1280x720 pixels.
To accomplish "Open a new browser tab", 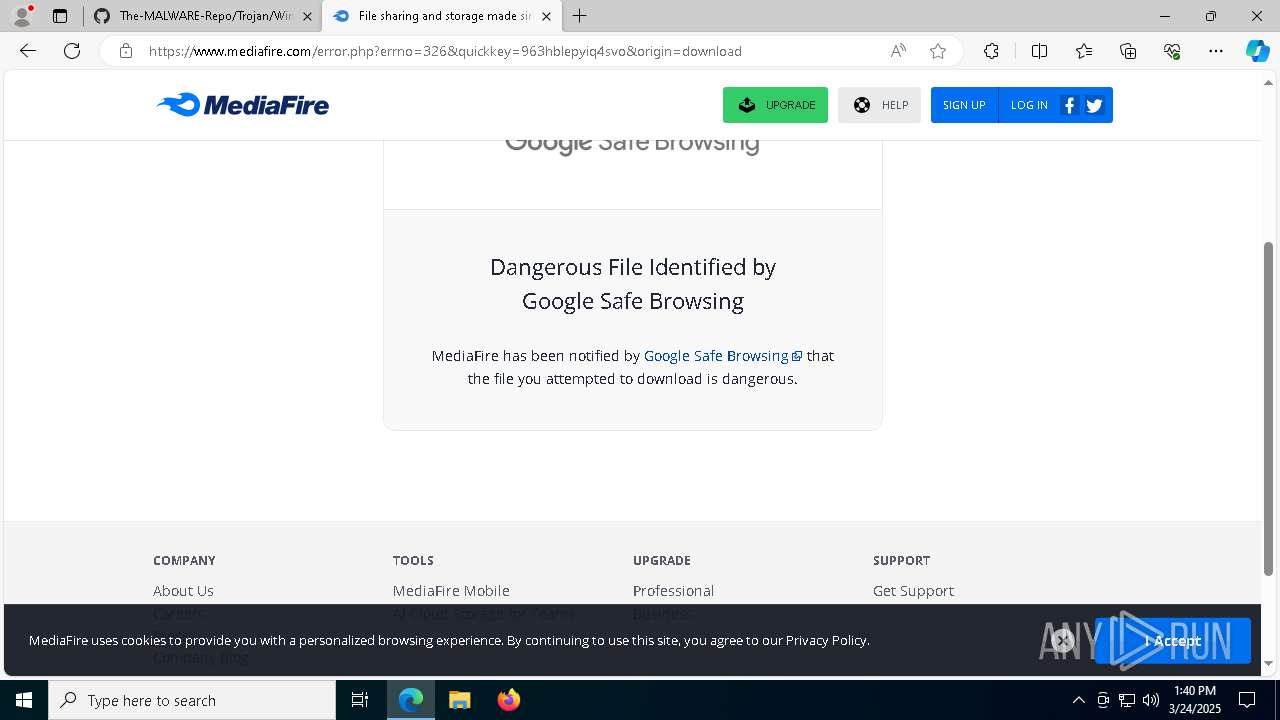I will point(580,16).
